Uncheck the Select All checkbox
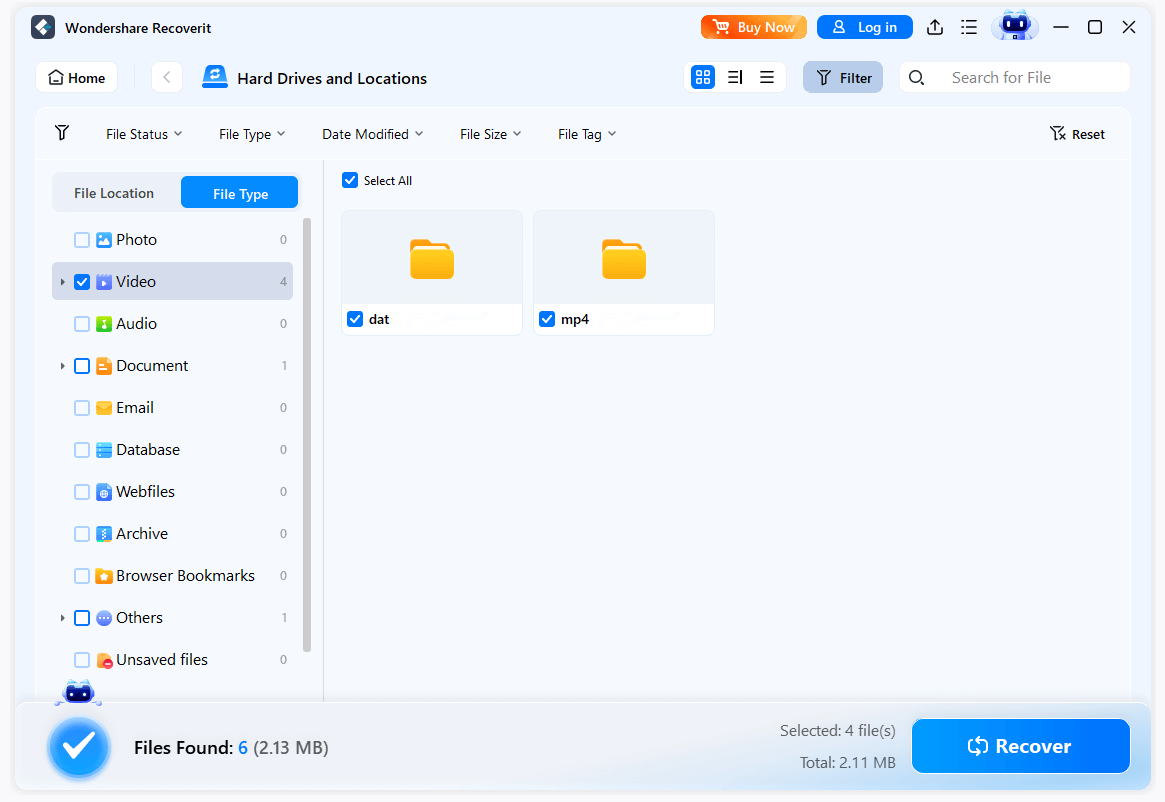The image size is (1165, 802). click(x=350, y=180)
